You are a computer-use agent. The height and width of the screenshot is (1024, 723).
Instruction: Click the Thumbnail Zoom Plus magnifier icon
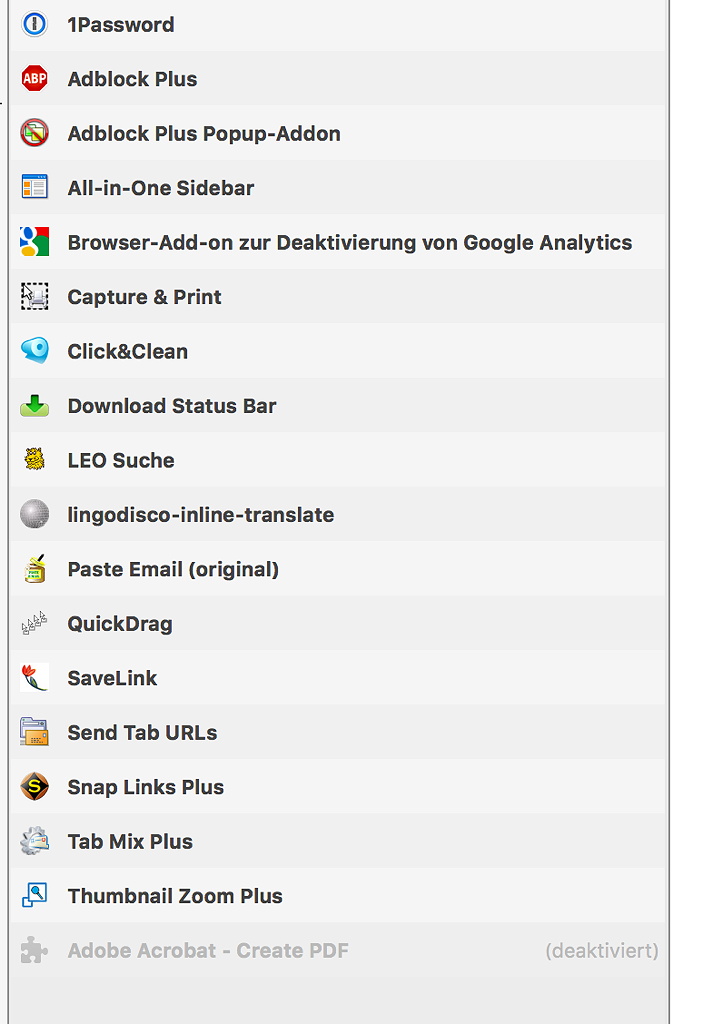tap(34, 896)
